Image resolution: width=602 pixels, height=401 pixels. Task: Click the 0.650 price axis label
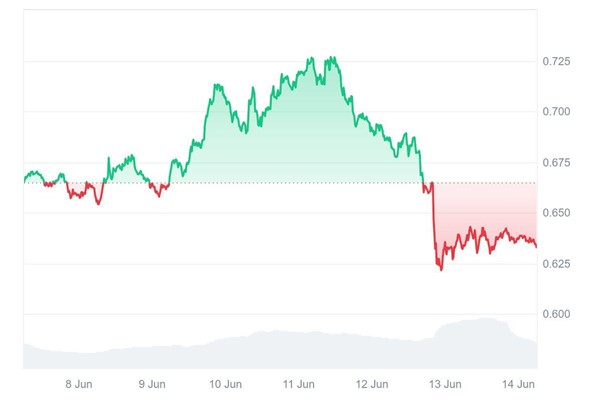(x=556, y=213)
